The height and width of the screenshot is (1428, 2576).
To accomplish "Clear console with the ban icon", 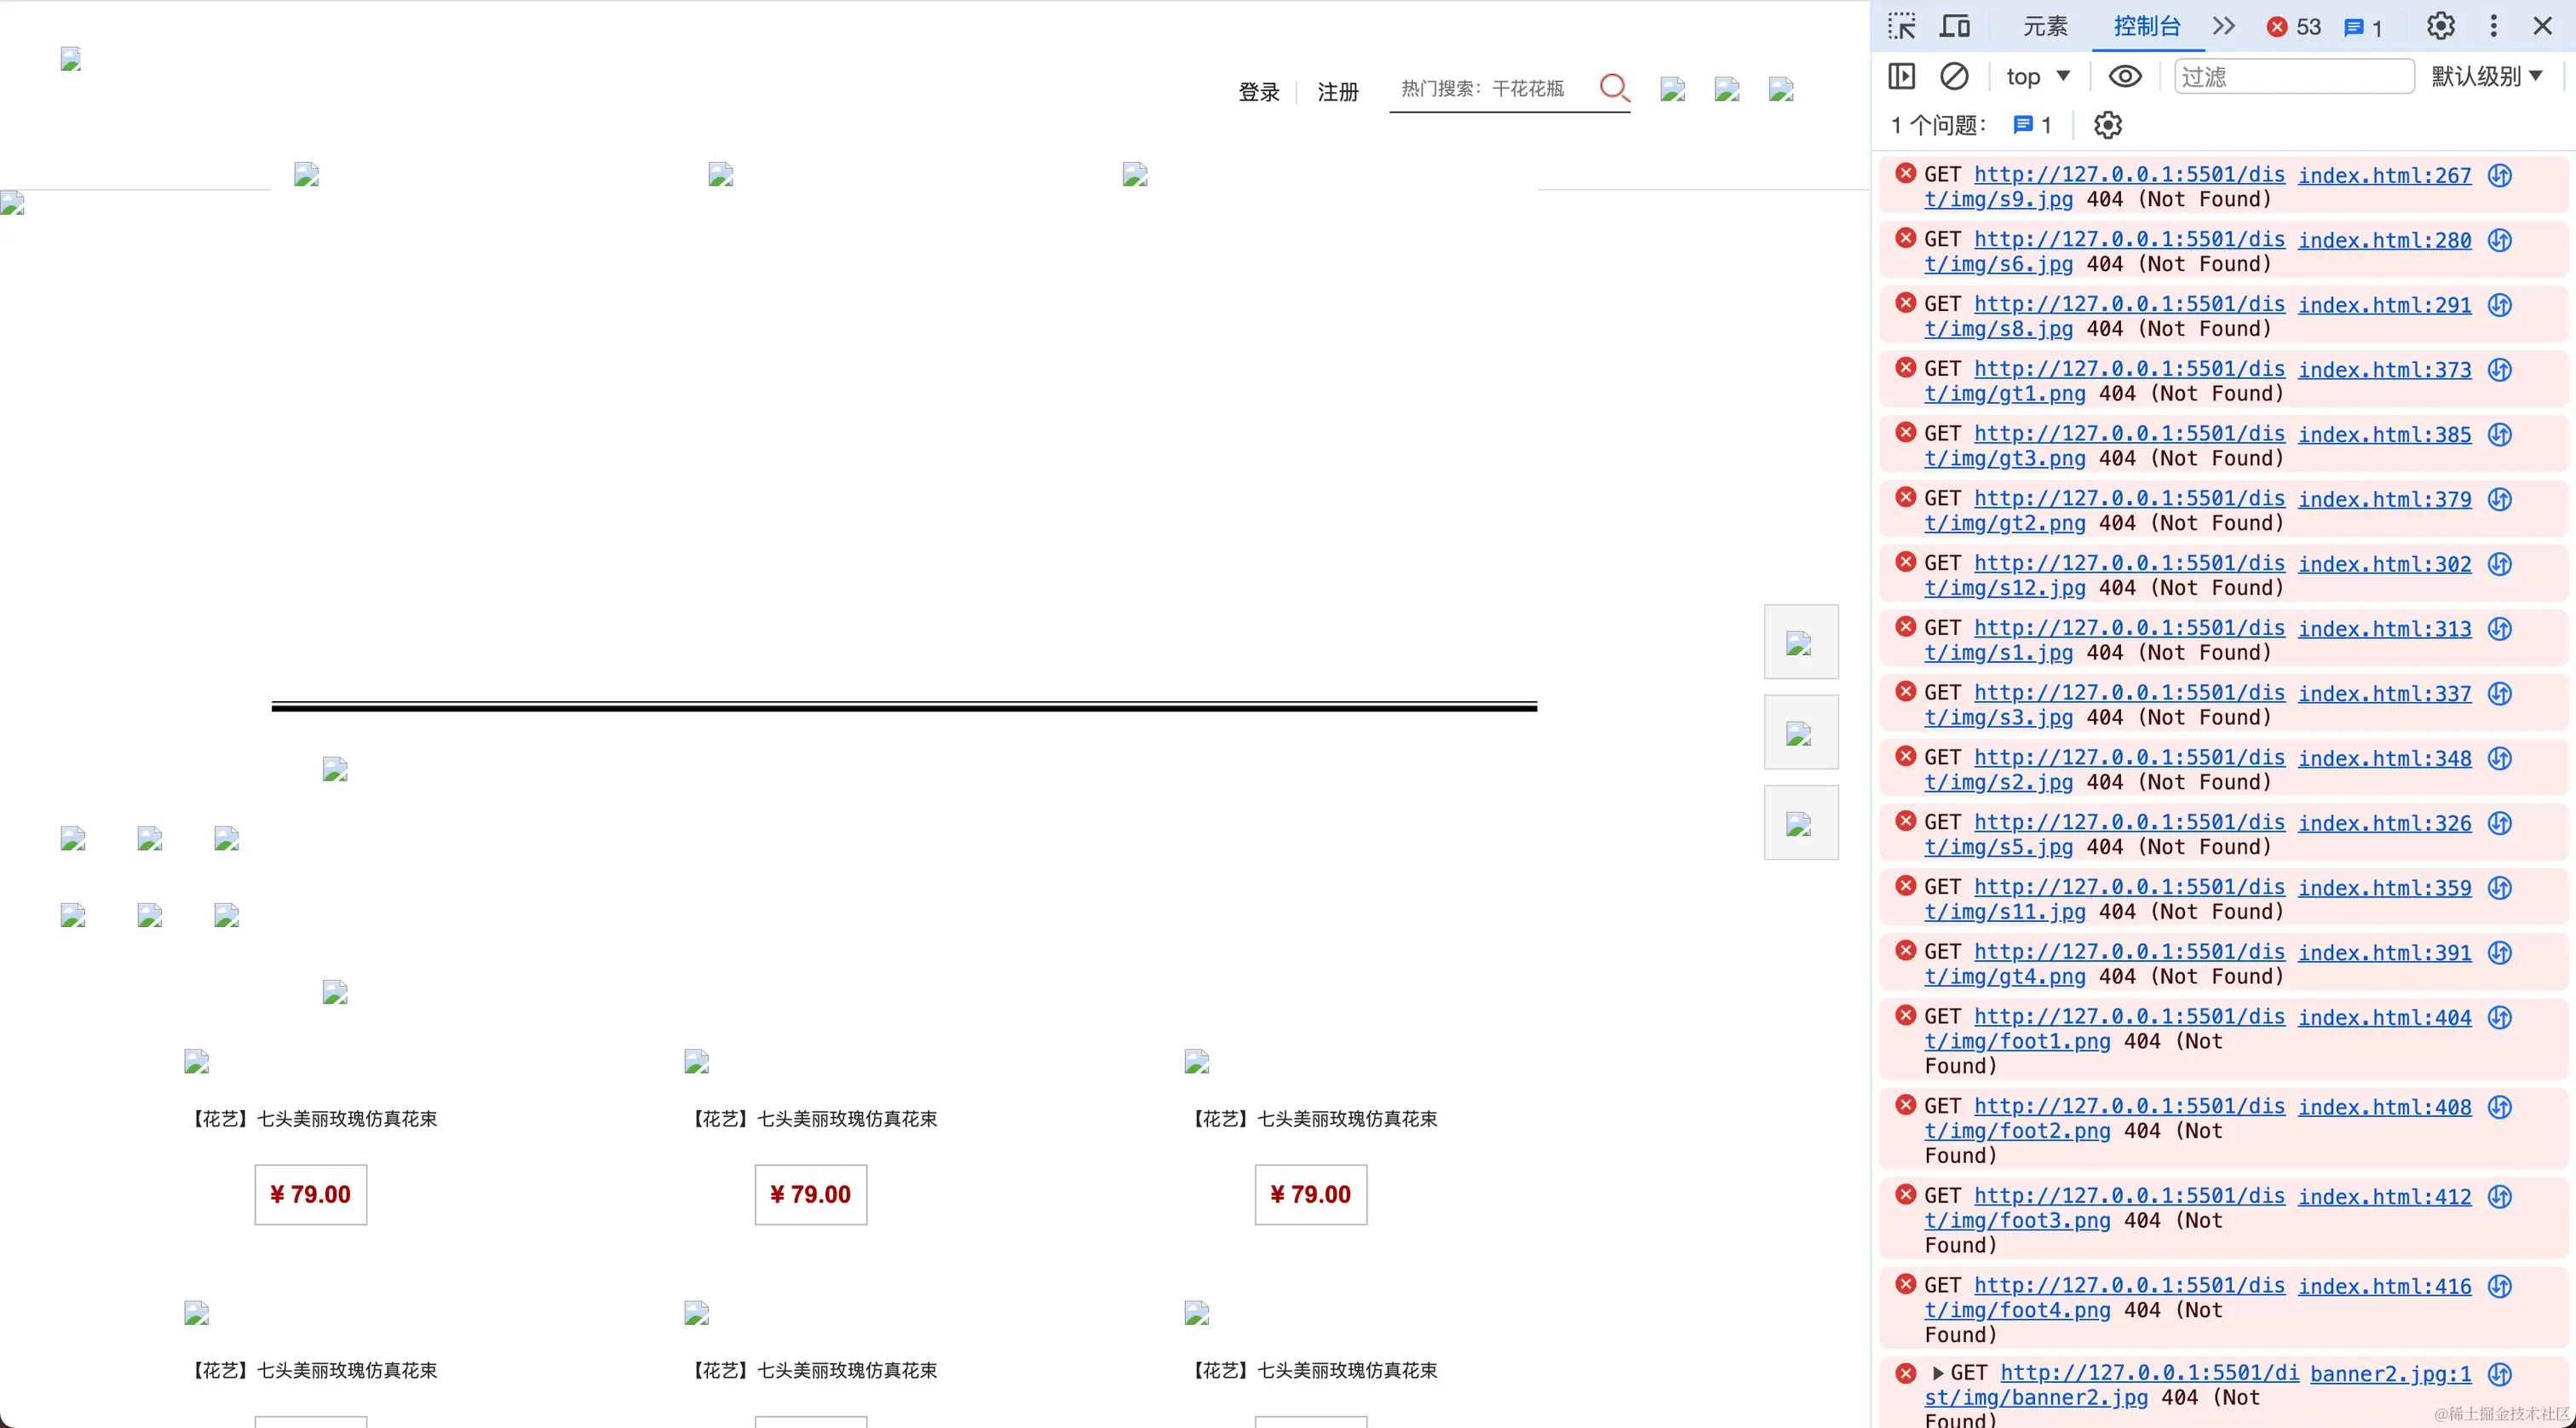I will click(1954, 76).
